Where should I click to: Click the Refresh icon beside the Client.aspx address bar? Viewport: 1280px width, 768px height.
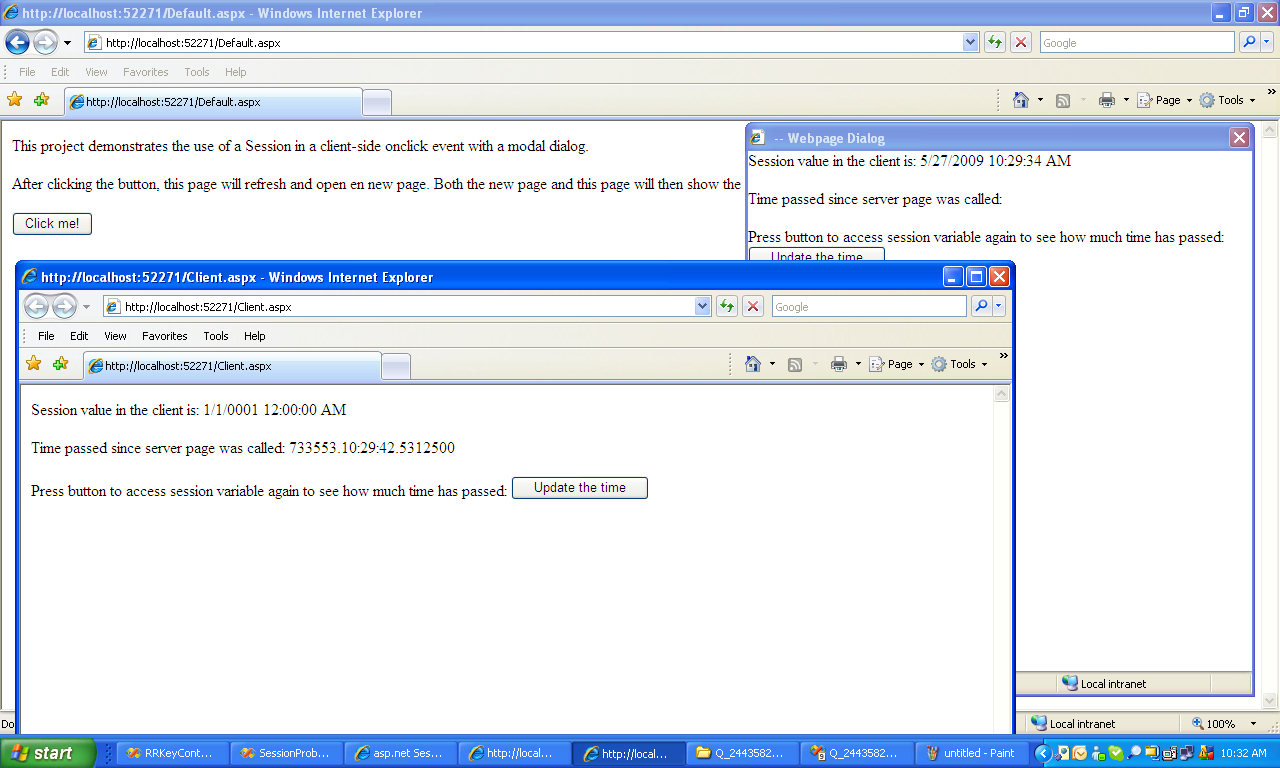pyautogui.click(x=727, y=306)
